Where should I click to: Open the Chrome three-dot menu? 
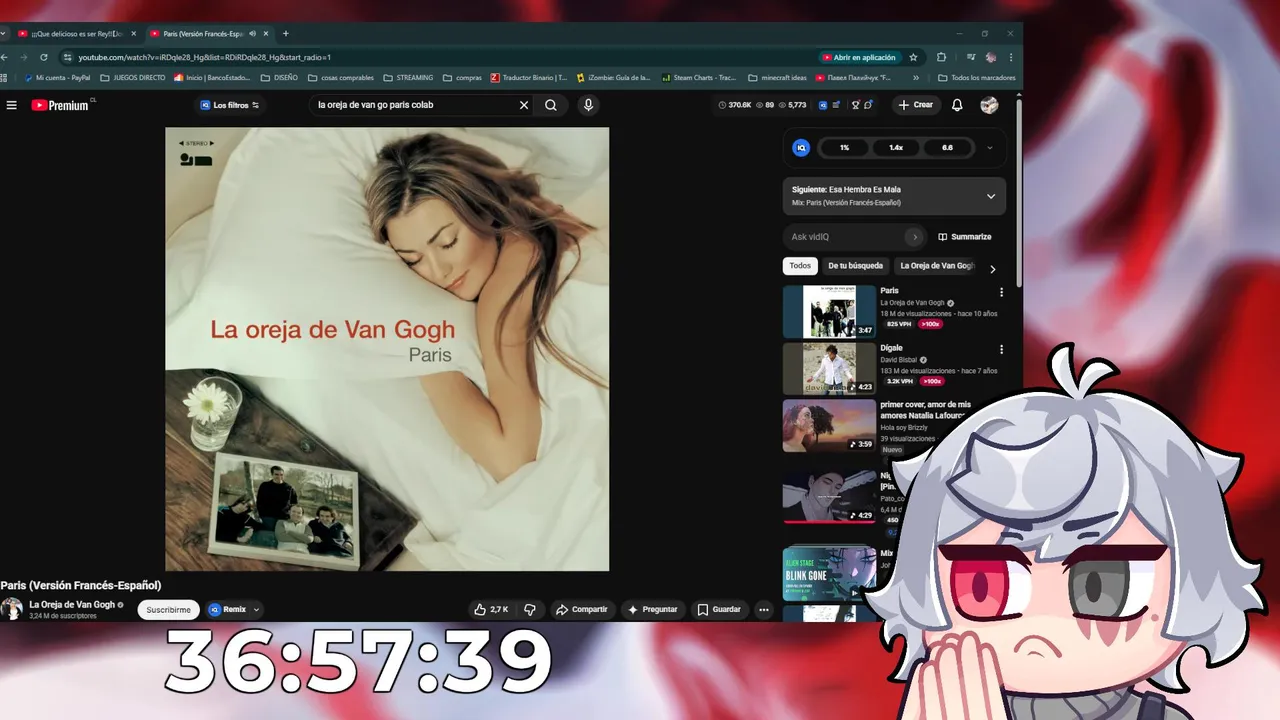(1011, 57)
